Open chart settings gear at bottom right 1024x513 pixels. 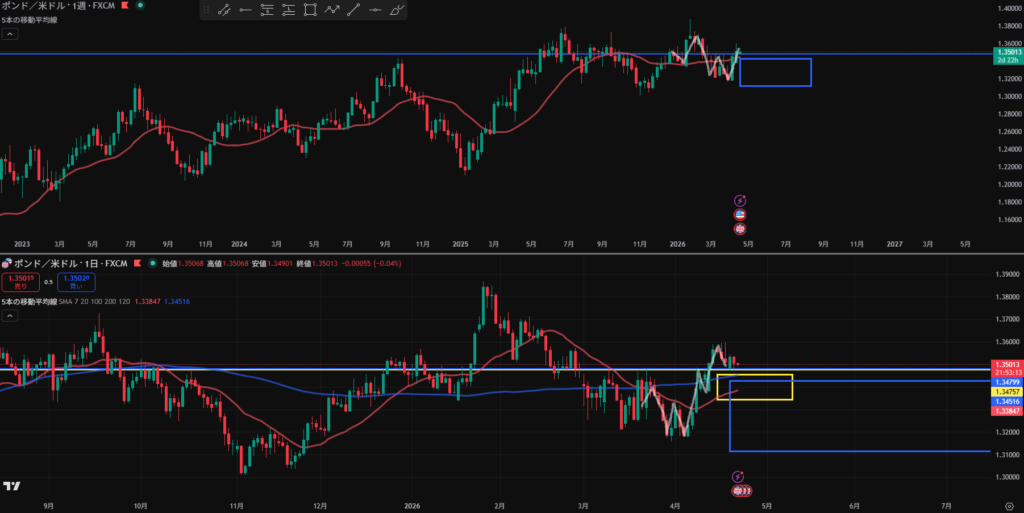[1010, 506]
